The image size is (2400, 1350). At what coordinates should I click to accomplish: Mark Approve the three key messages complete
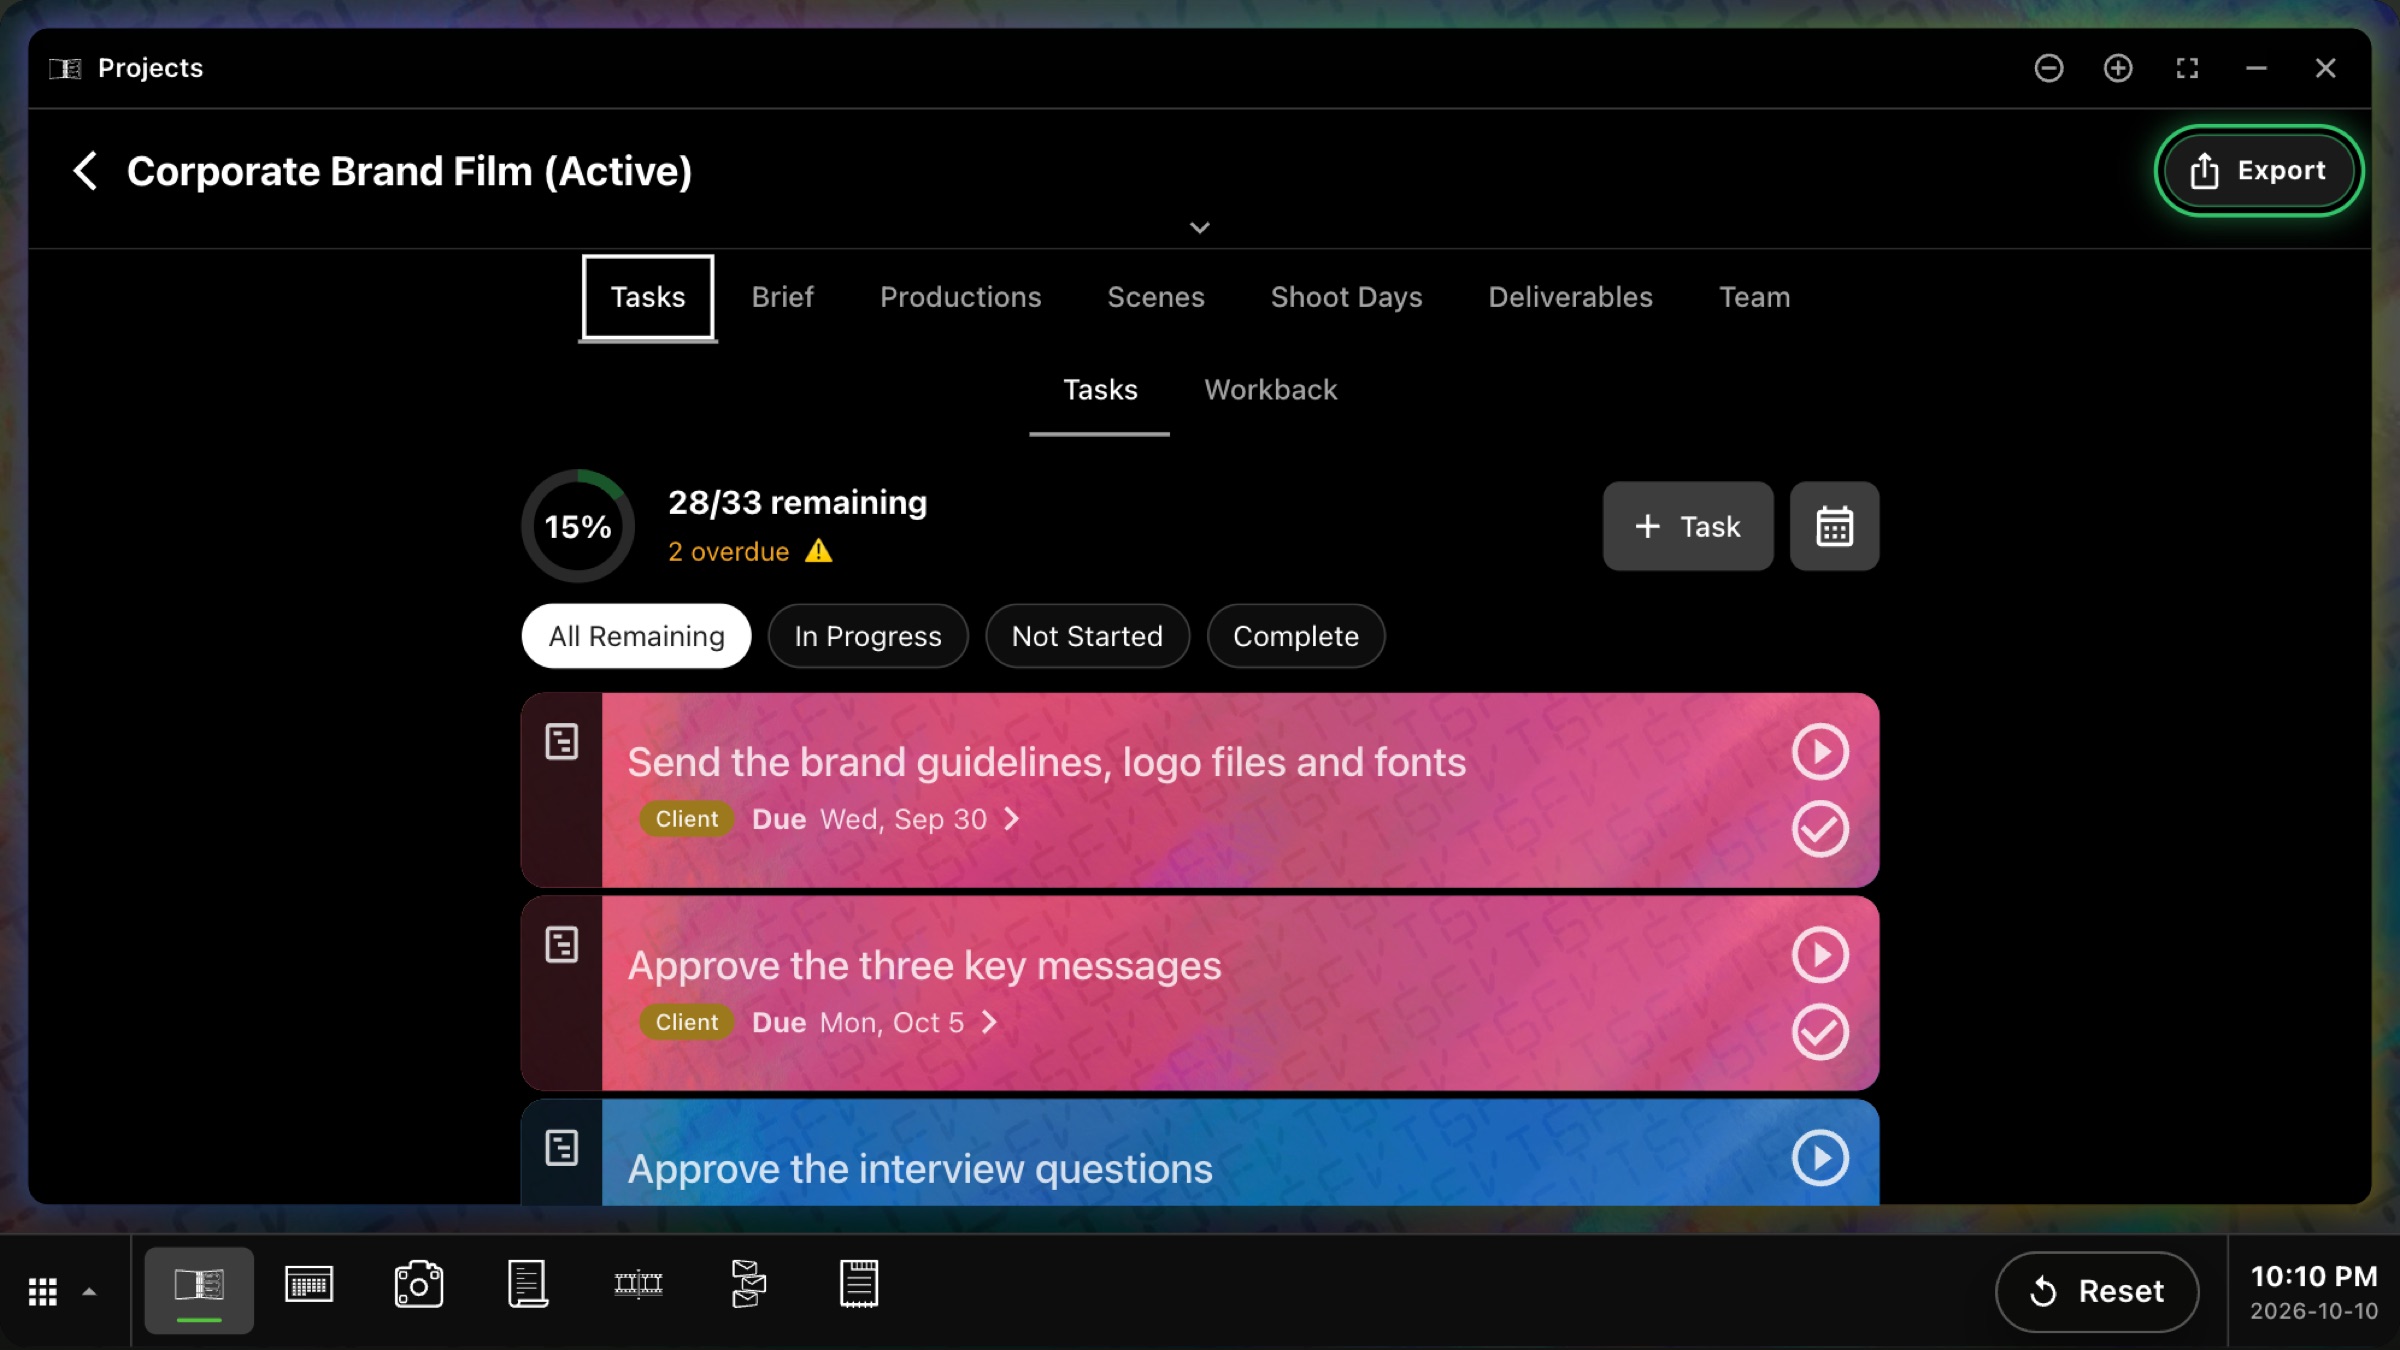(1820, 1032)
